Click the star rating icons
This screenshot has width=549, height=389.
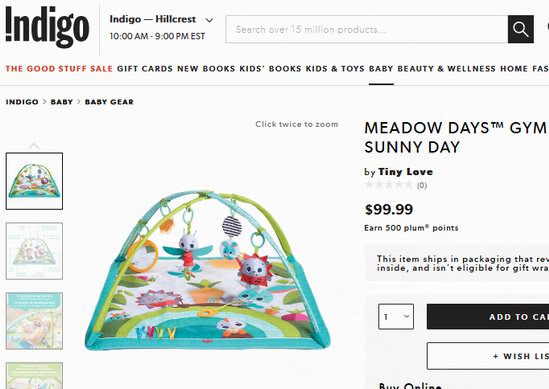tap(389, 185)
